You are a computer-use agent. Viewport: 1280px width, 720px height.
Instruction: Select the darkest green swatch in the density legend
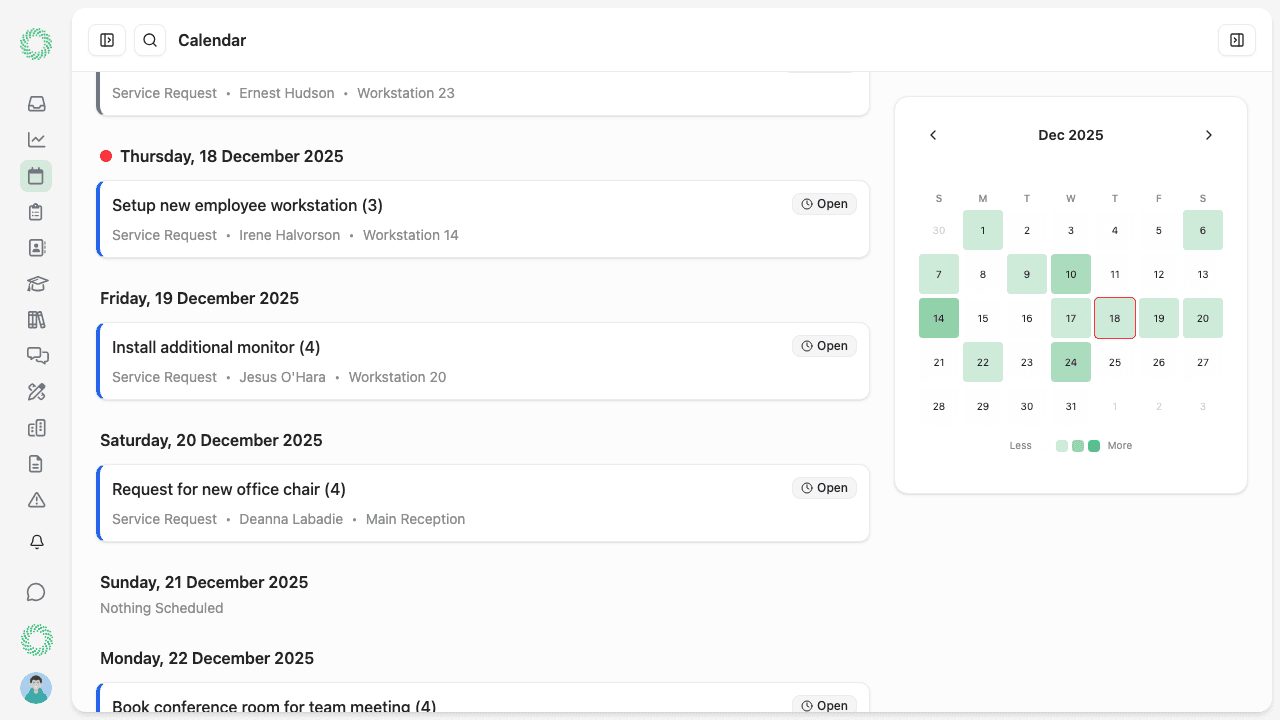[x=1094, y=445]
